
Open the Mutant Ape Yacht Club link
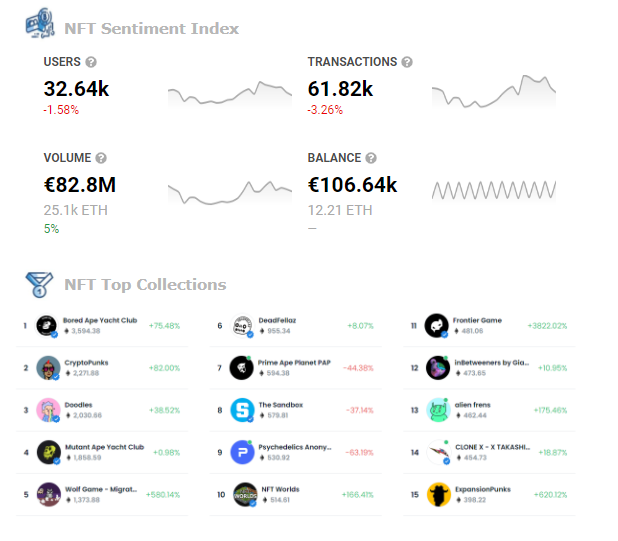coord(104,447)
